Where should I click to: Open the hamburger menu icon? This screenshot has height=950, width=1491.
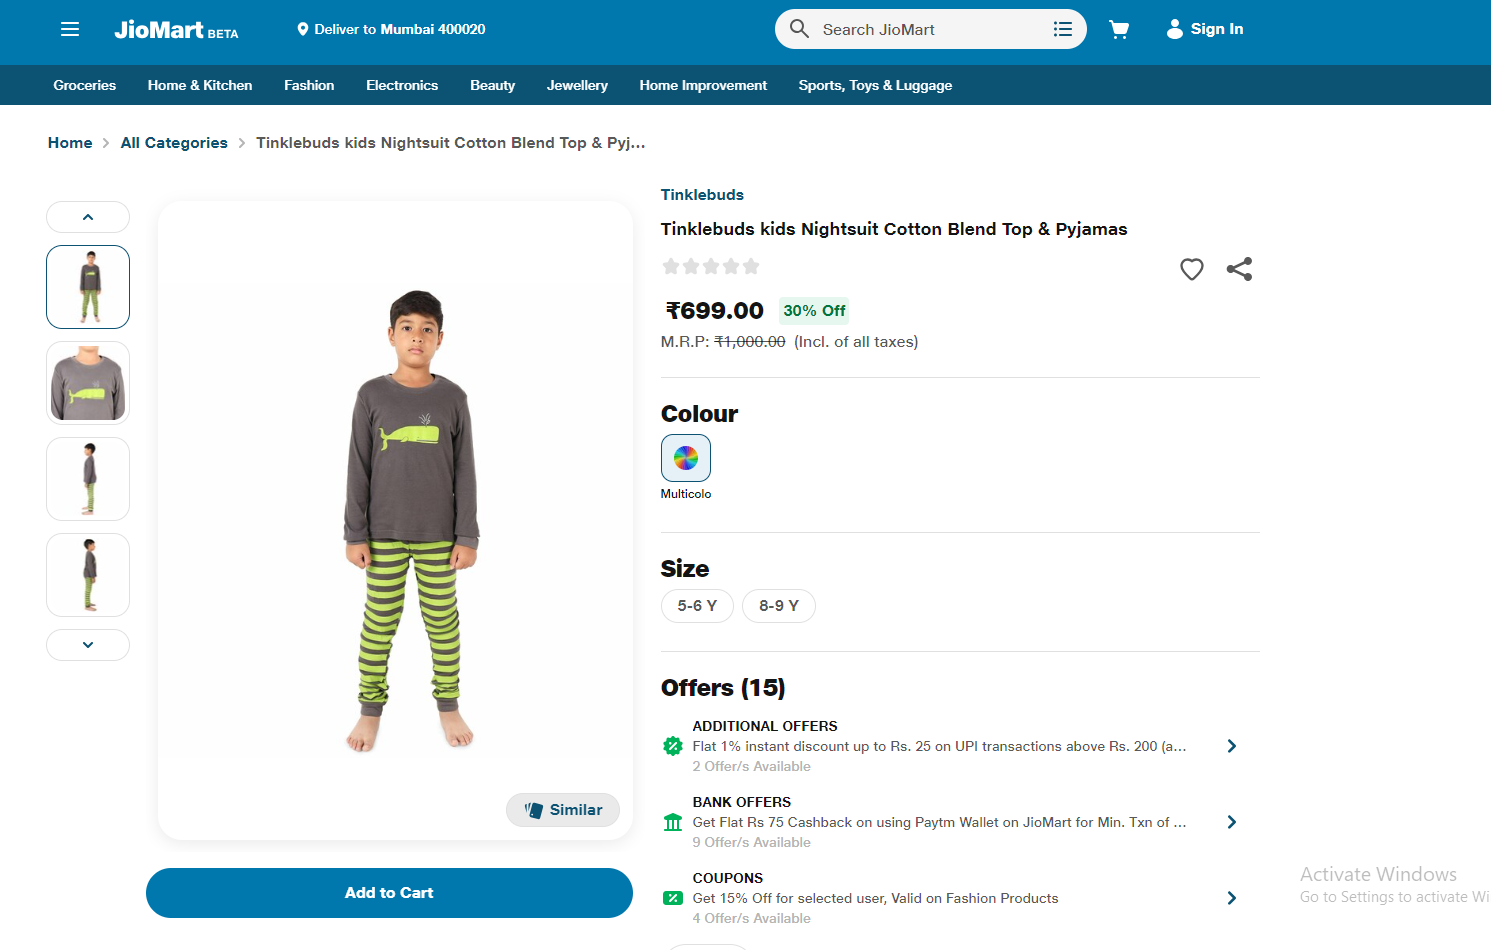coord(70,29)
